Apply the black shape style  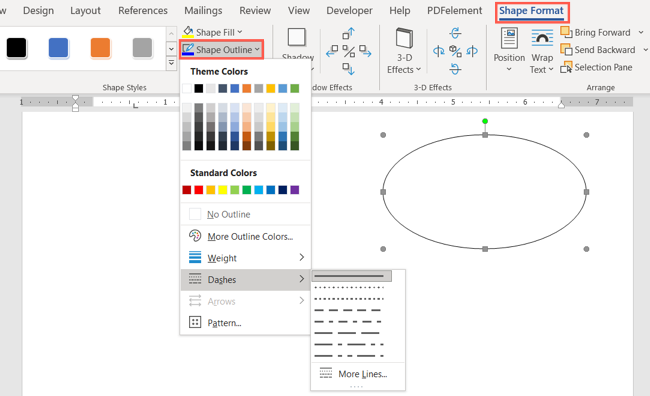click(17, 48)
